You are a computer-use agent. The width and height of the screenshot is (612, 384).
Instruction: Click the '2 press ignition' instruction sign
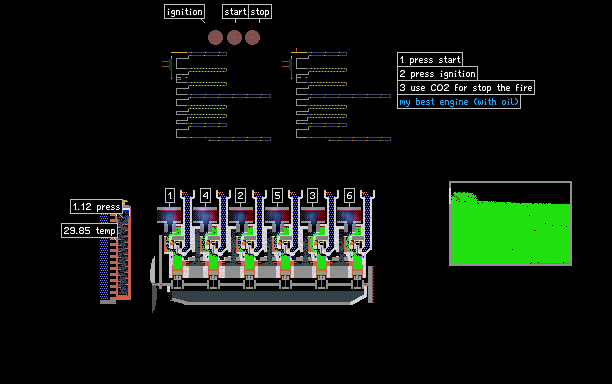click(x=437, y=74)
